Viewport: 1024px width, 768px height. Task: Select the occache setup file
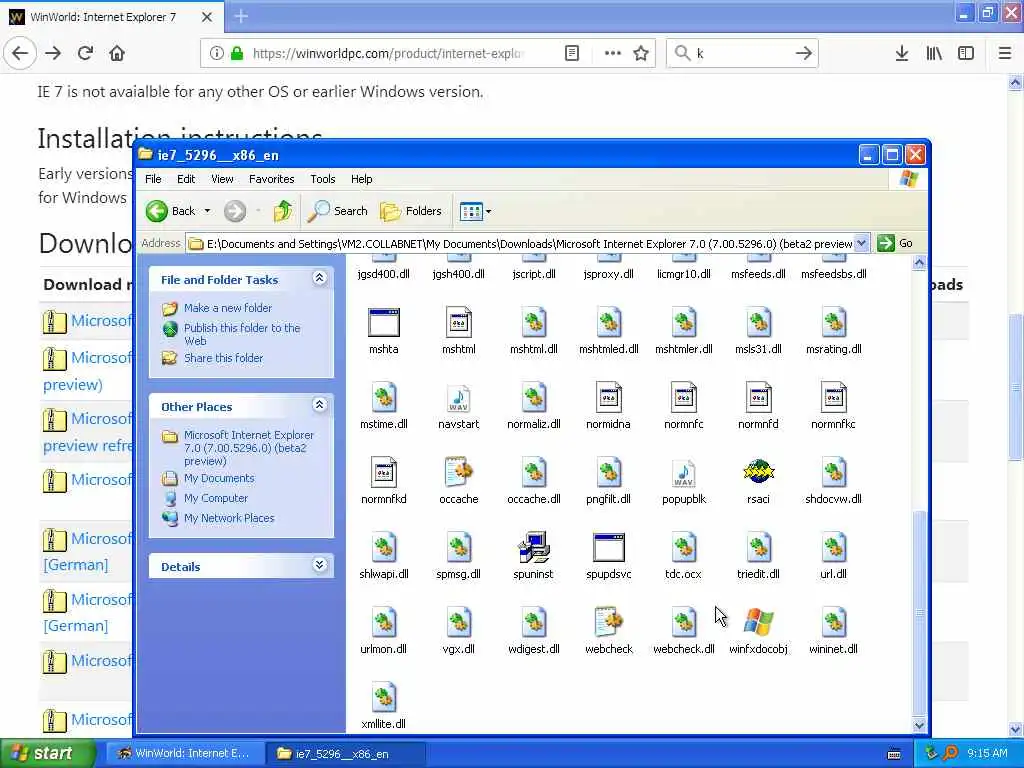coord(458,473)
